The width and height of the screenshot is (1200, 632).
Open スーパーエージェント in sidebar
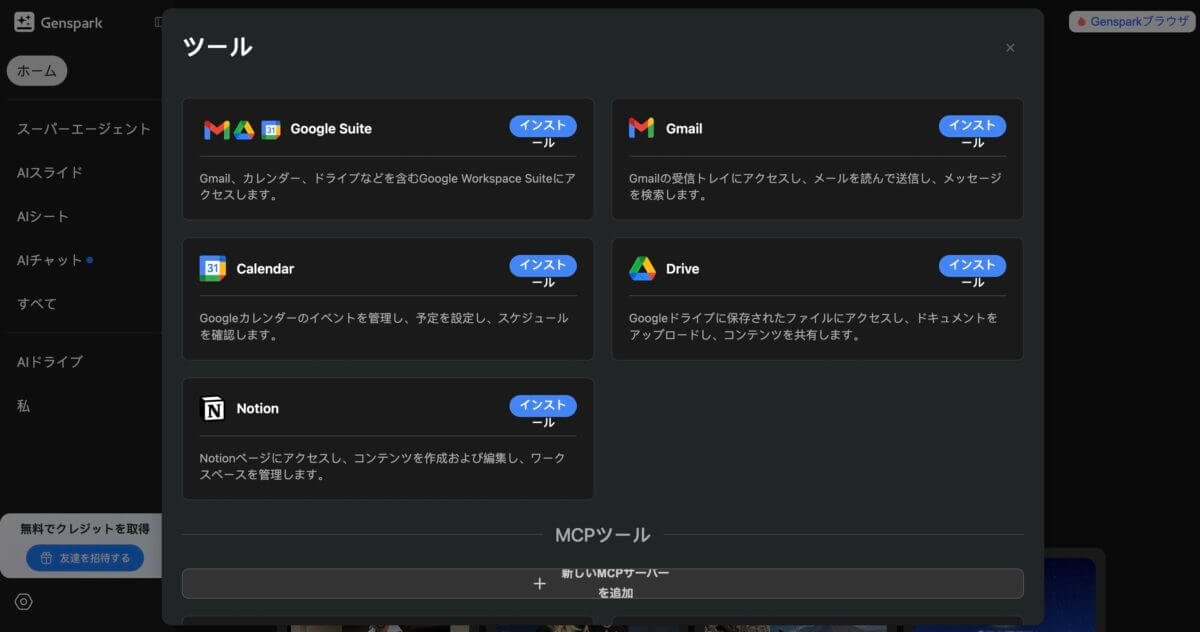(x=84, y=129)
